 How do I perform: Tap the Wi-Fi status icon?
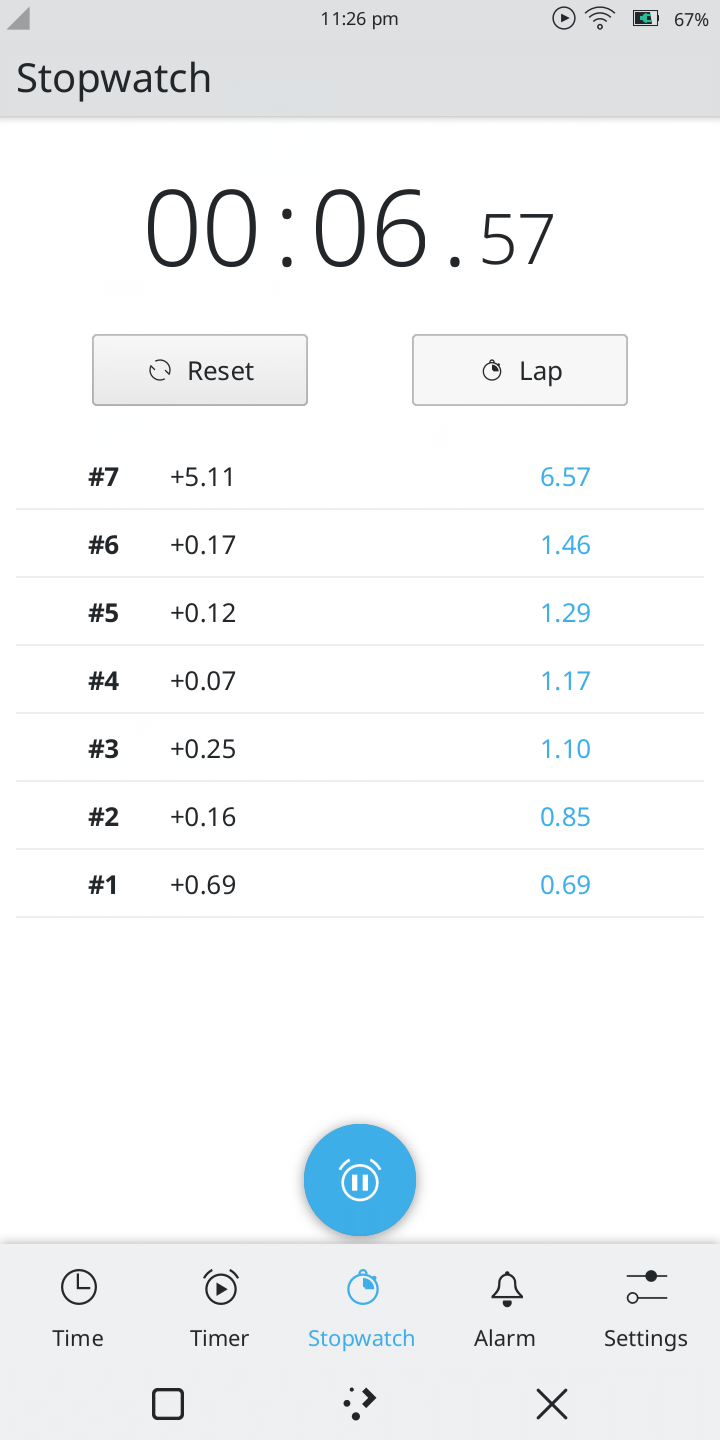click(600, 19)
